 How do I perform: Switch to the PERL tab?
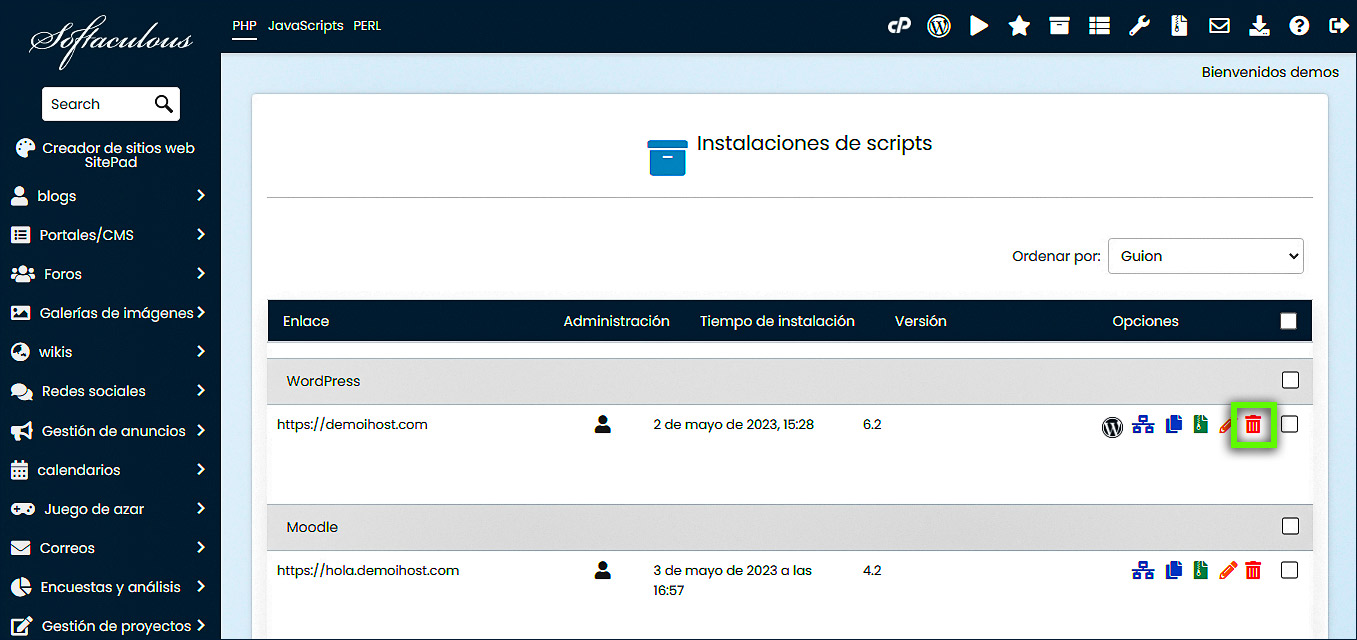pos(367,25)
